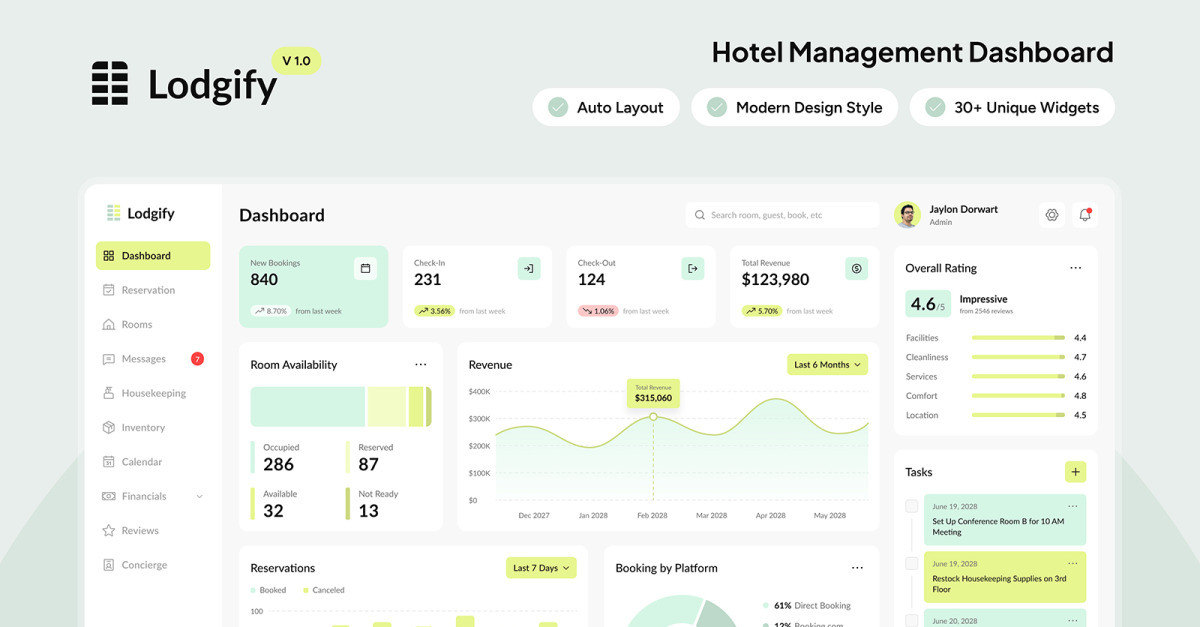Check the Set Up Conference Room B task
Viewport: 1200px width, 627px height.
[911, 507]
